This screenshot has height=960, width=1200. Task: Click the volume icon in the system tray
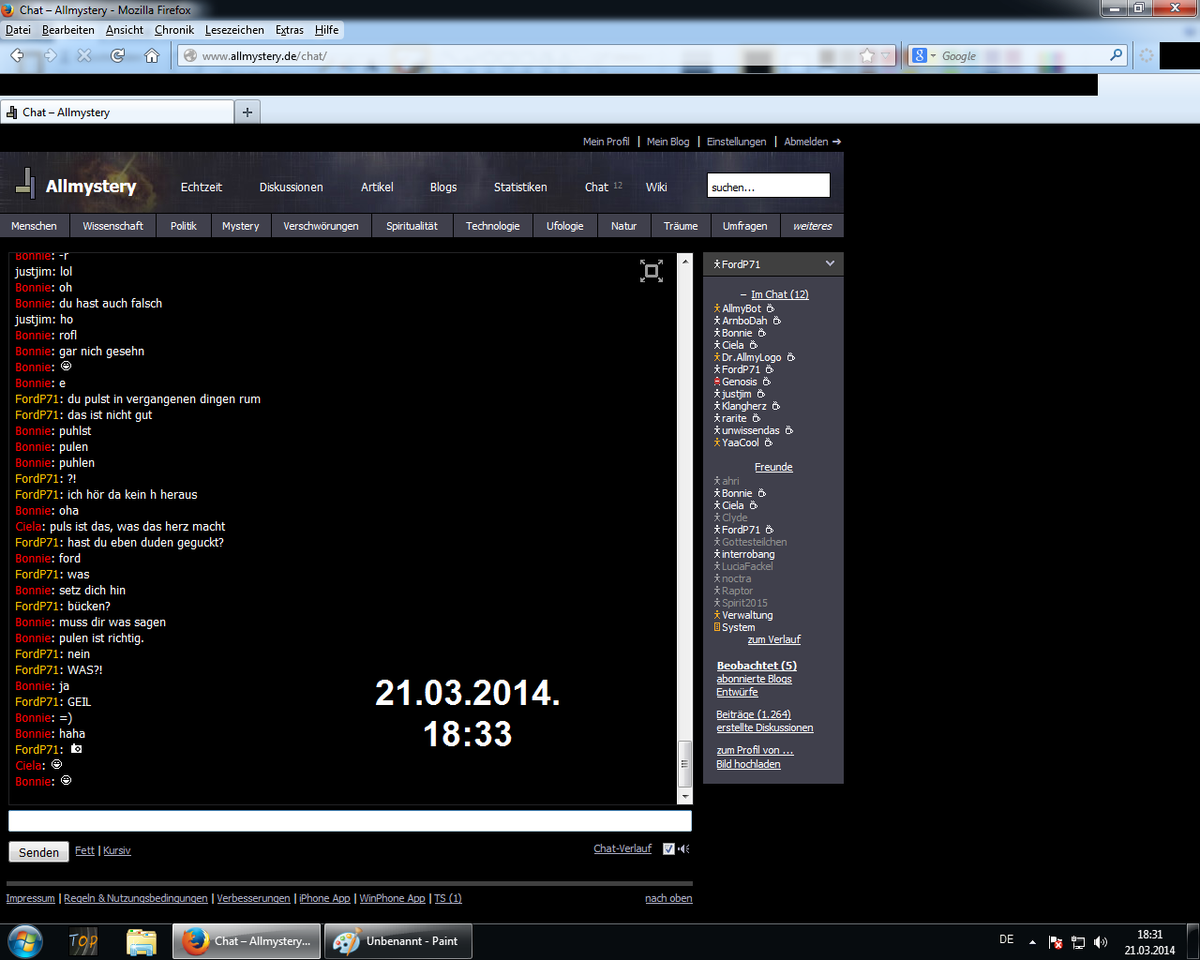pos(1101,942)
